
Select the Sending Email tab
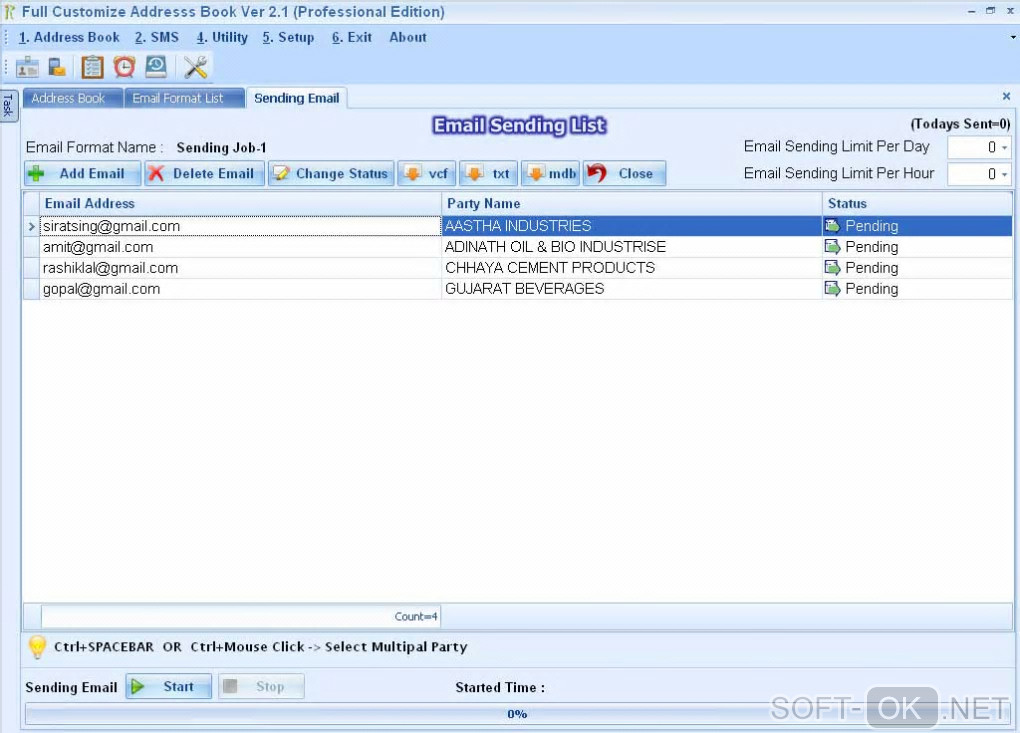297,98
